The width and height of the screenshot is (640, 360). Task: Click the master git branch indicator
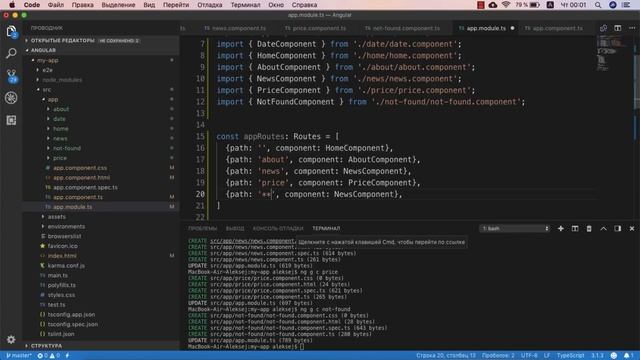point(19,356)
